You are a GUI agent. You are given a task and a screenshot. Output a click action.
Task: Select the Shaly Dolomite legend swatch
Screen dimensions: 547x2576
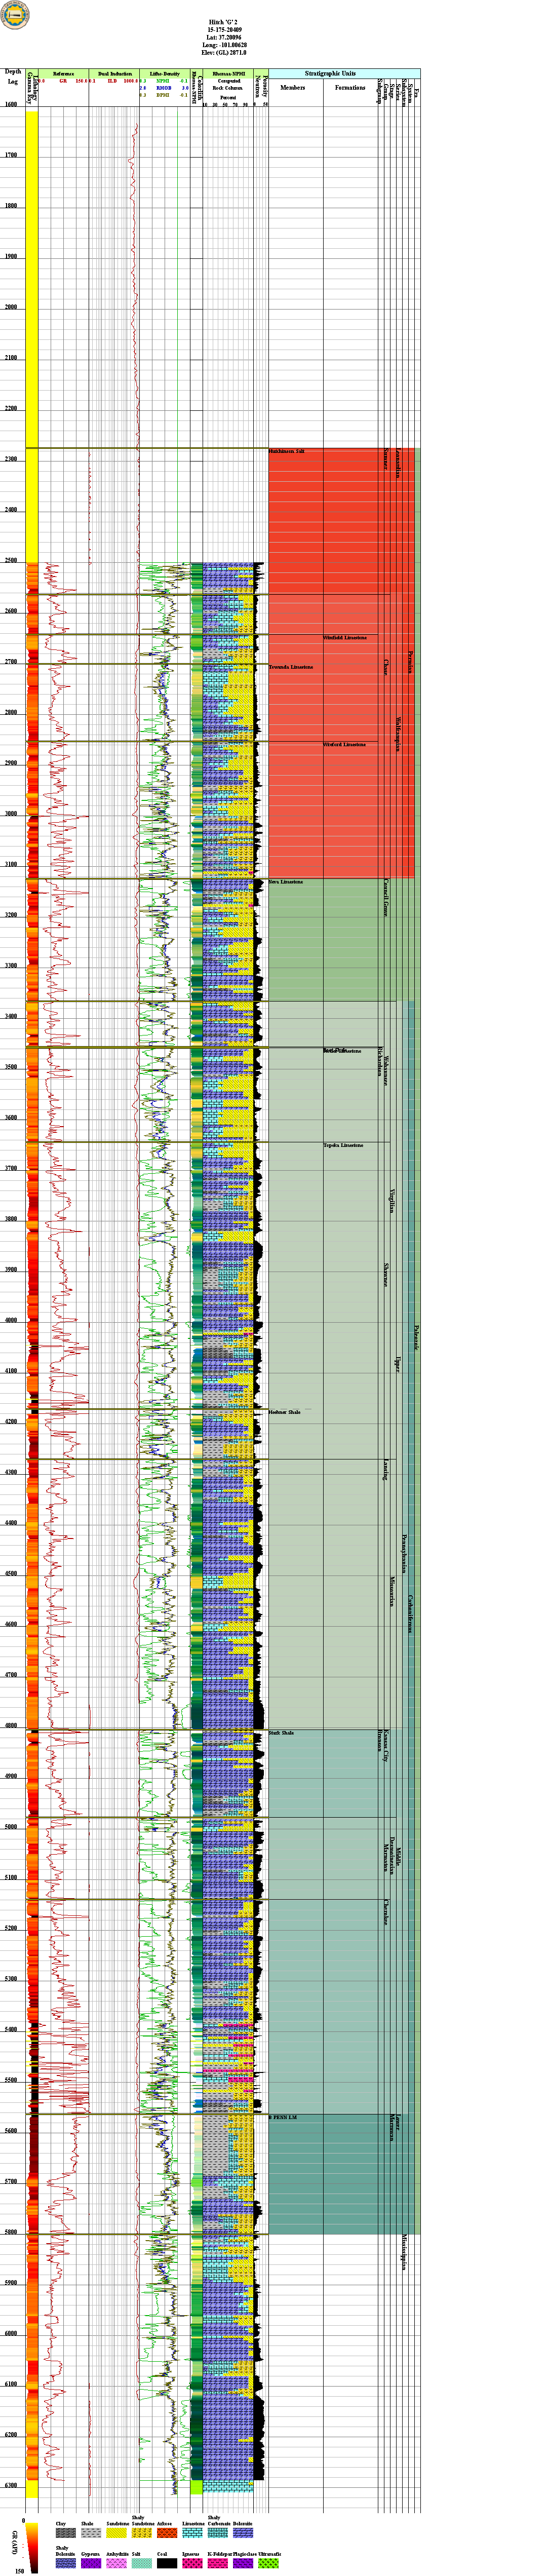(x=65, y=2563)
